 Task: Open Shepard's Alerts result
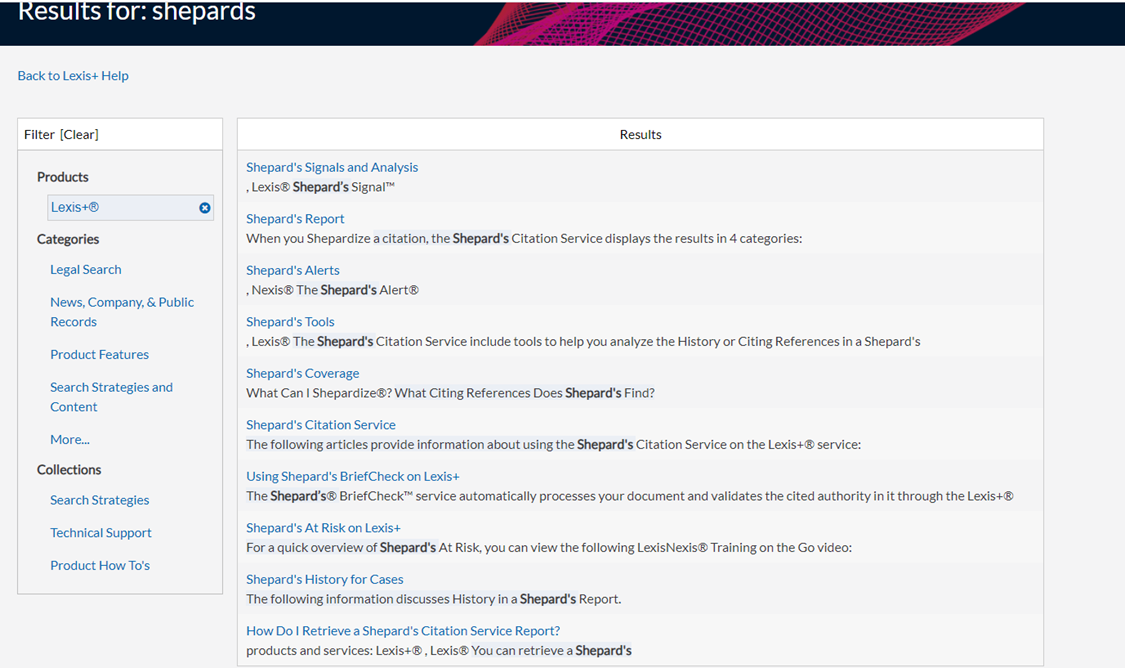293,270
